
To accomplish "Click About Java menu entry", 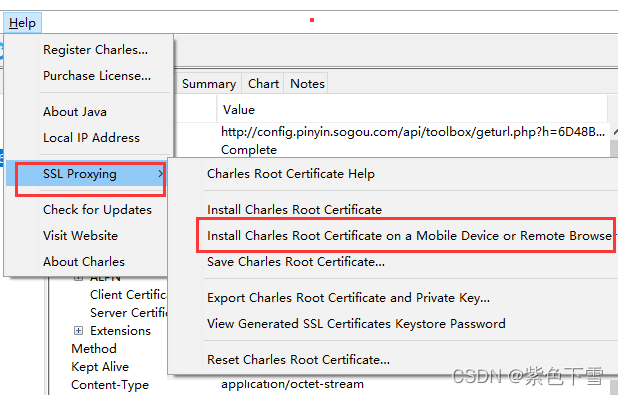I will pos(75,112).
